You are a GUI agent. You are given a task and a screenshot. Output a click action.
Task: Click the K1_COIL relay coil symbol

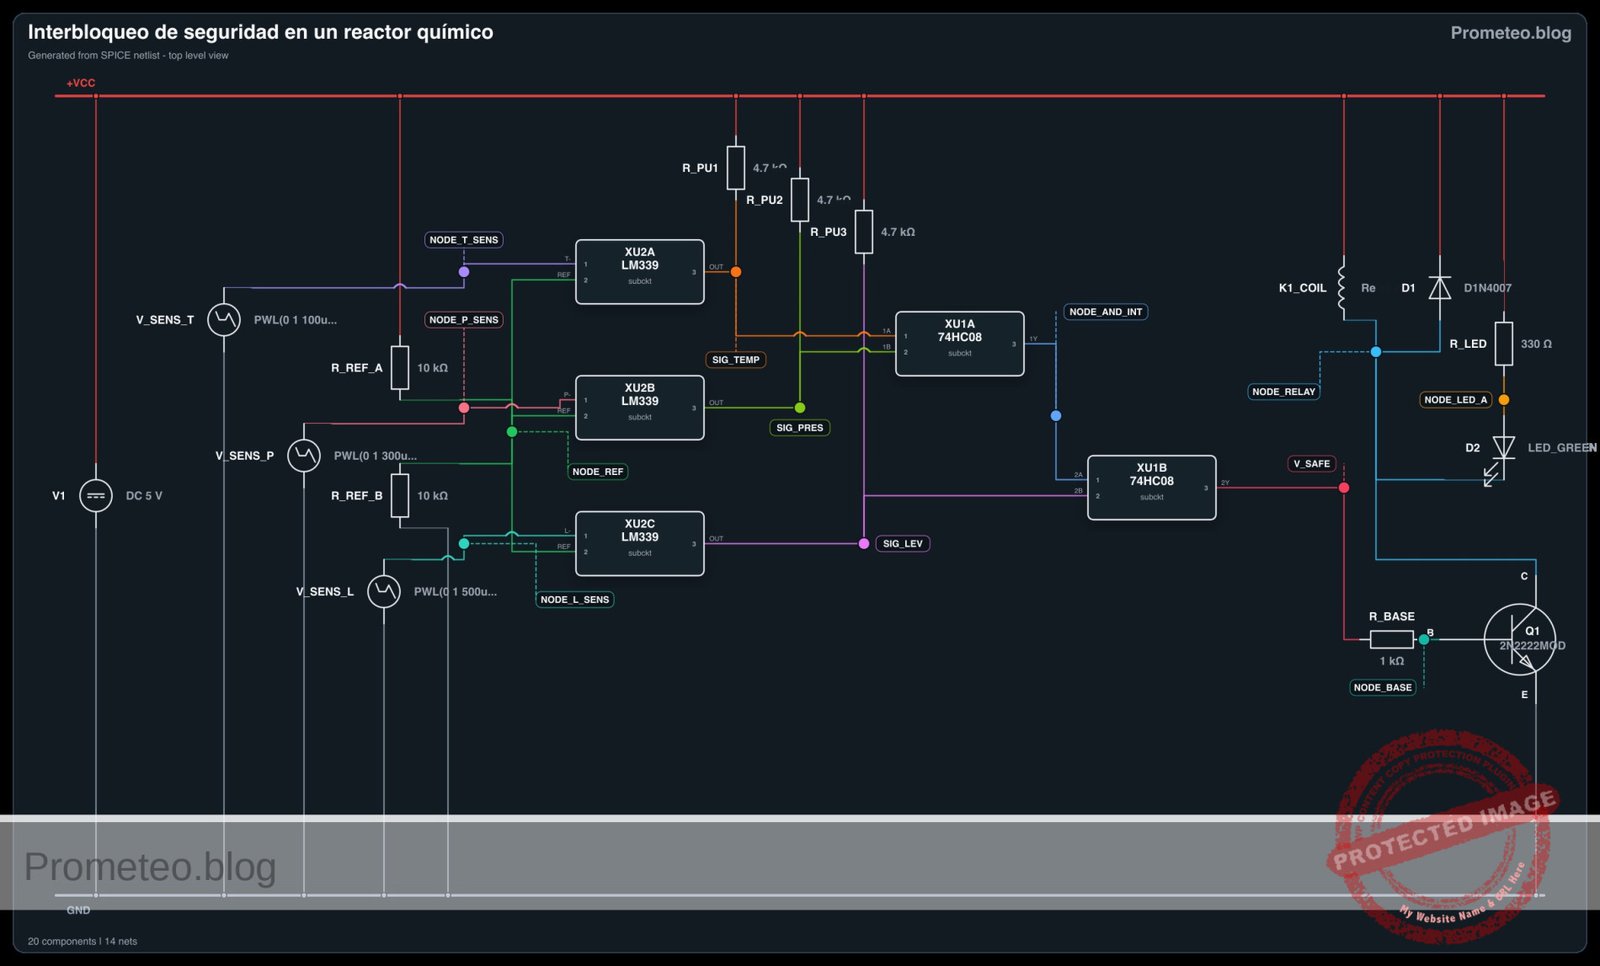click(1343, 288)
